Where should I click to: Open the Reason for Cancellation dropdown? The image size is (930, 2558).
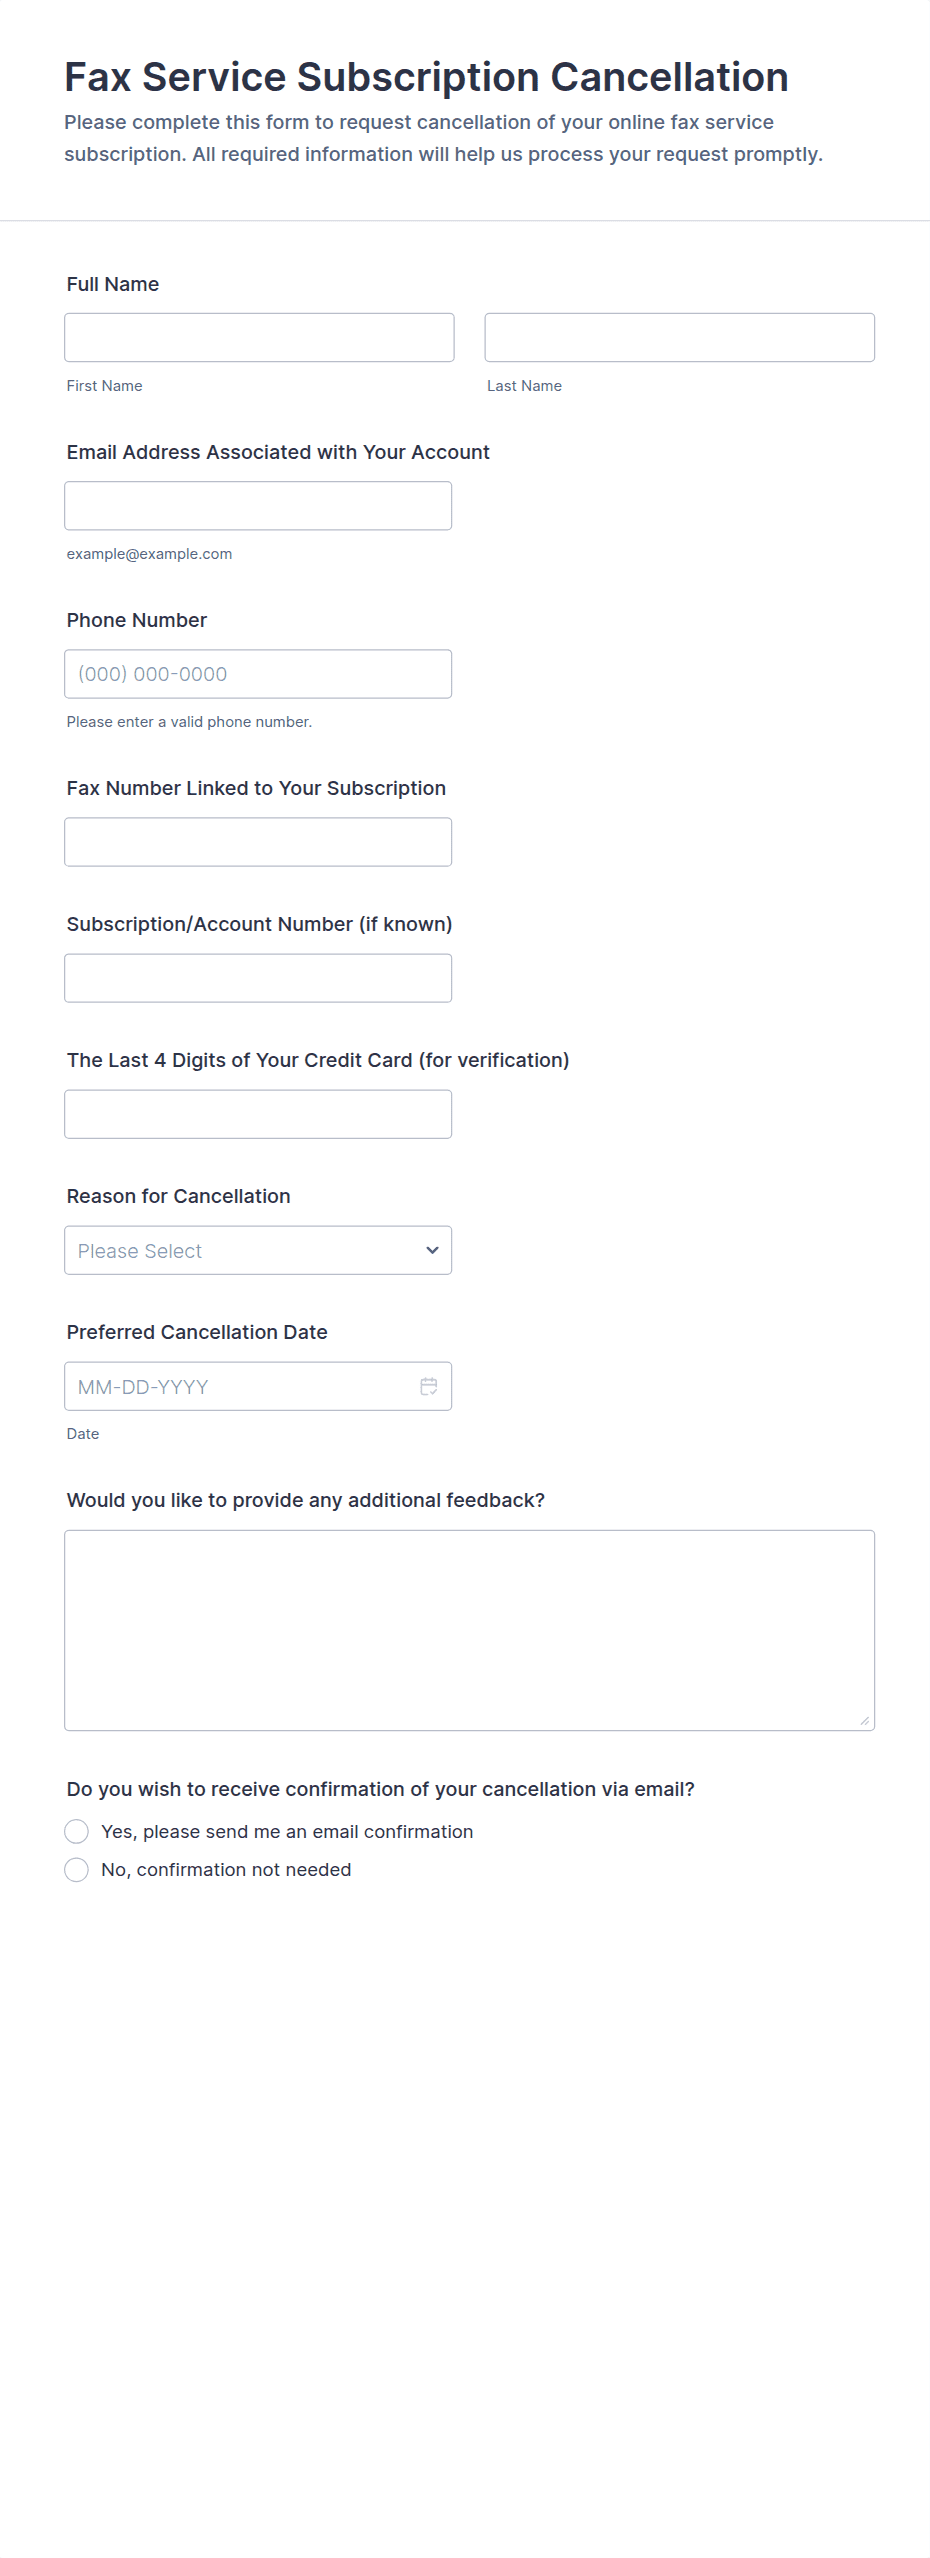click(x=257, y=1250)
